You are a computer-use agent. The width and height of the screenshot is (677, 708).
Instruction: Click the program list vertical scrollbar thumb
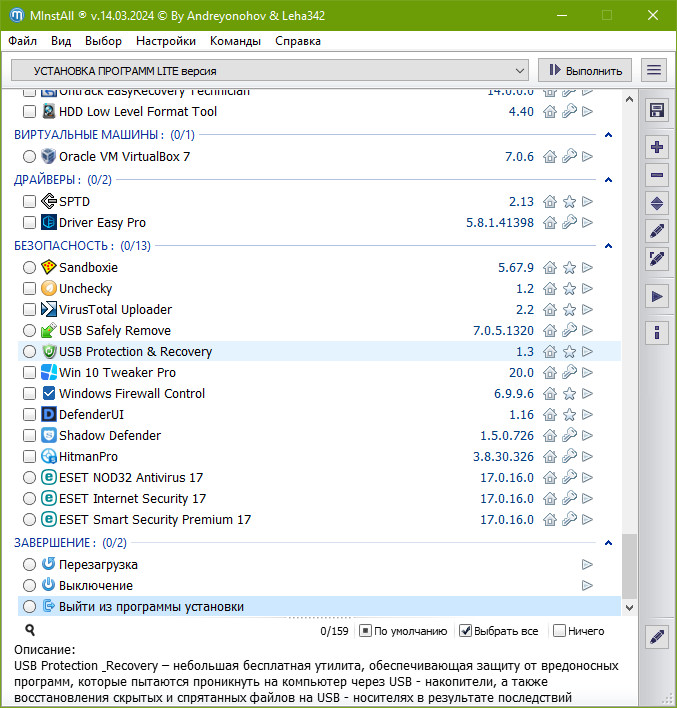pyautogui.click(x=629, y=565)
